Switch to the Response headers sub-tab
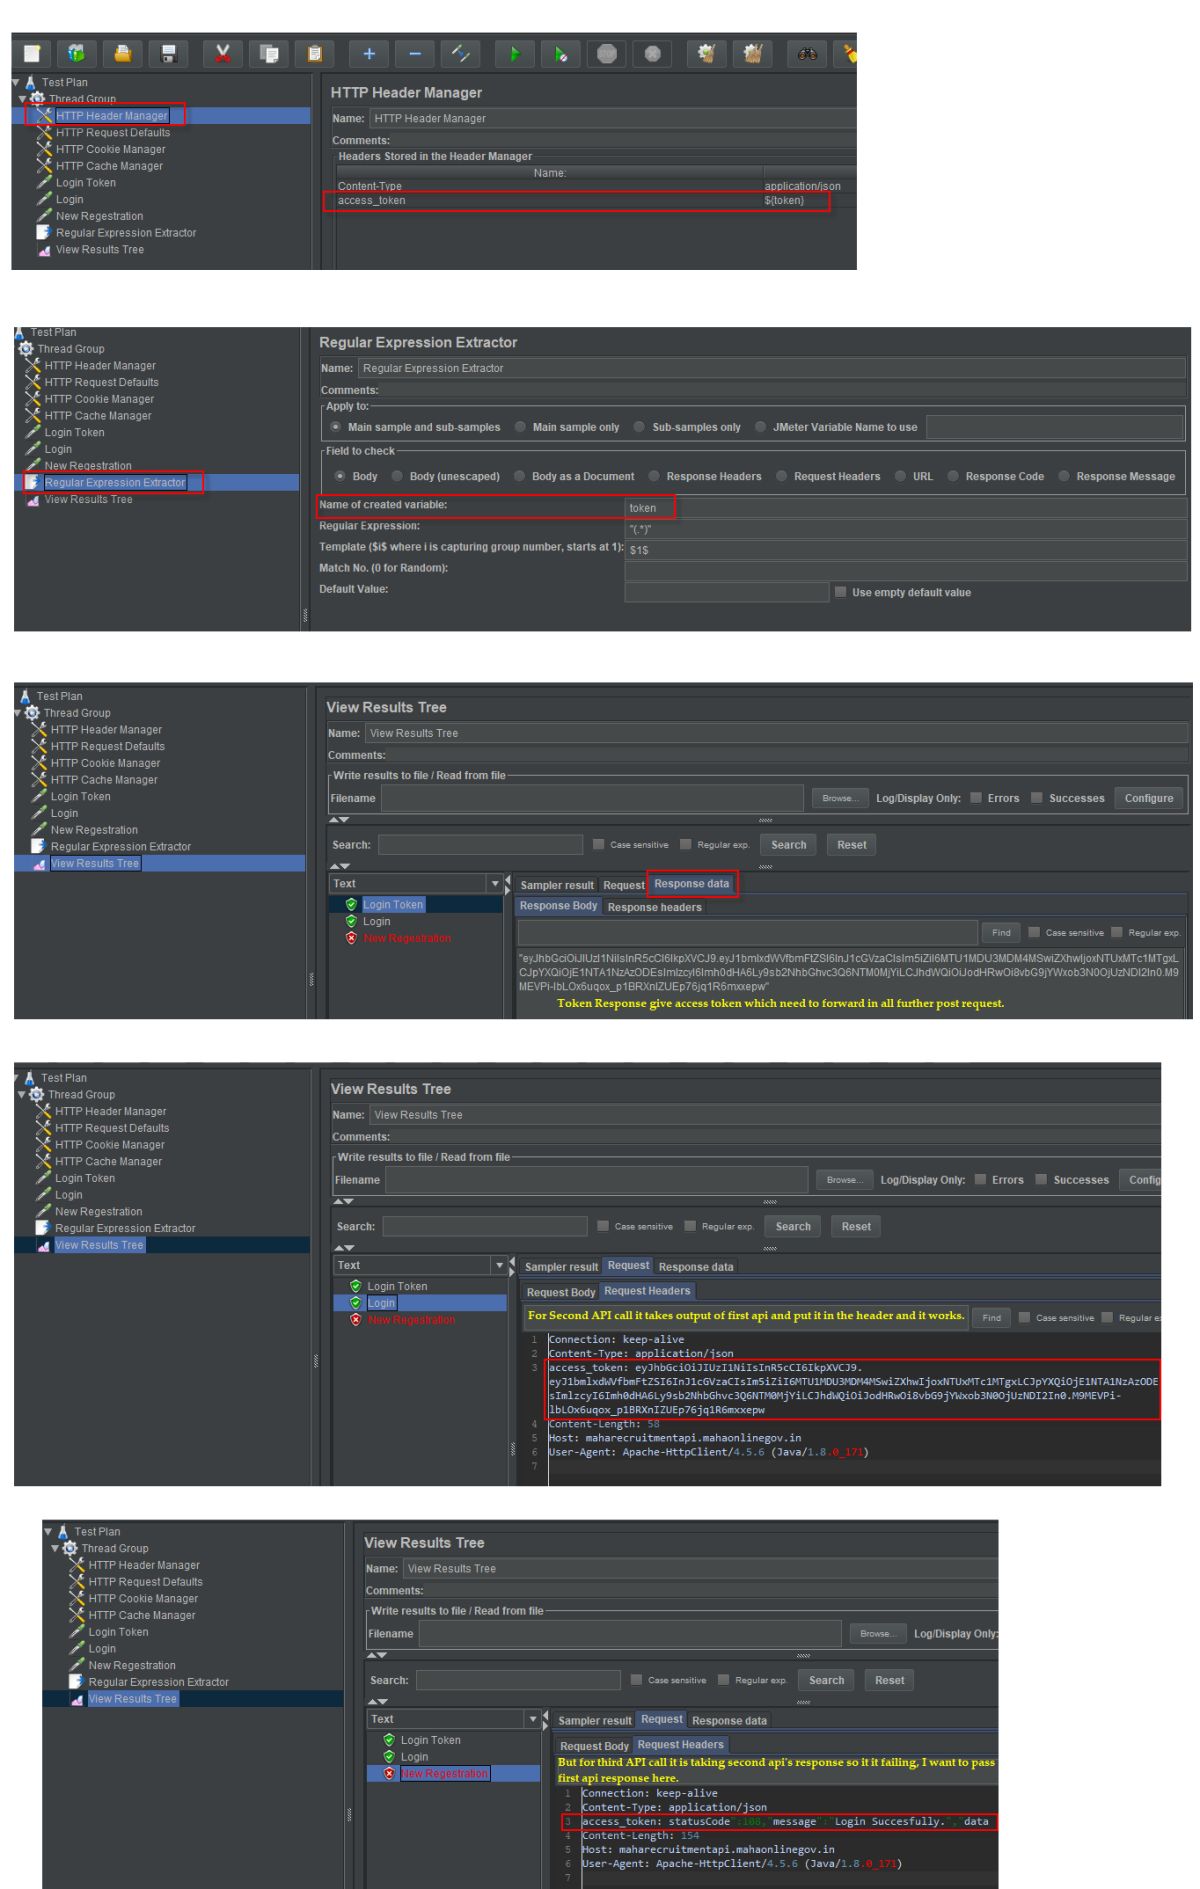Viewport: 1200px width, 1889px height. 655,907
